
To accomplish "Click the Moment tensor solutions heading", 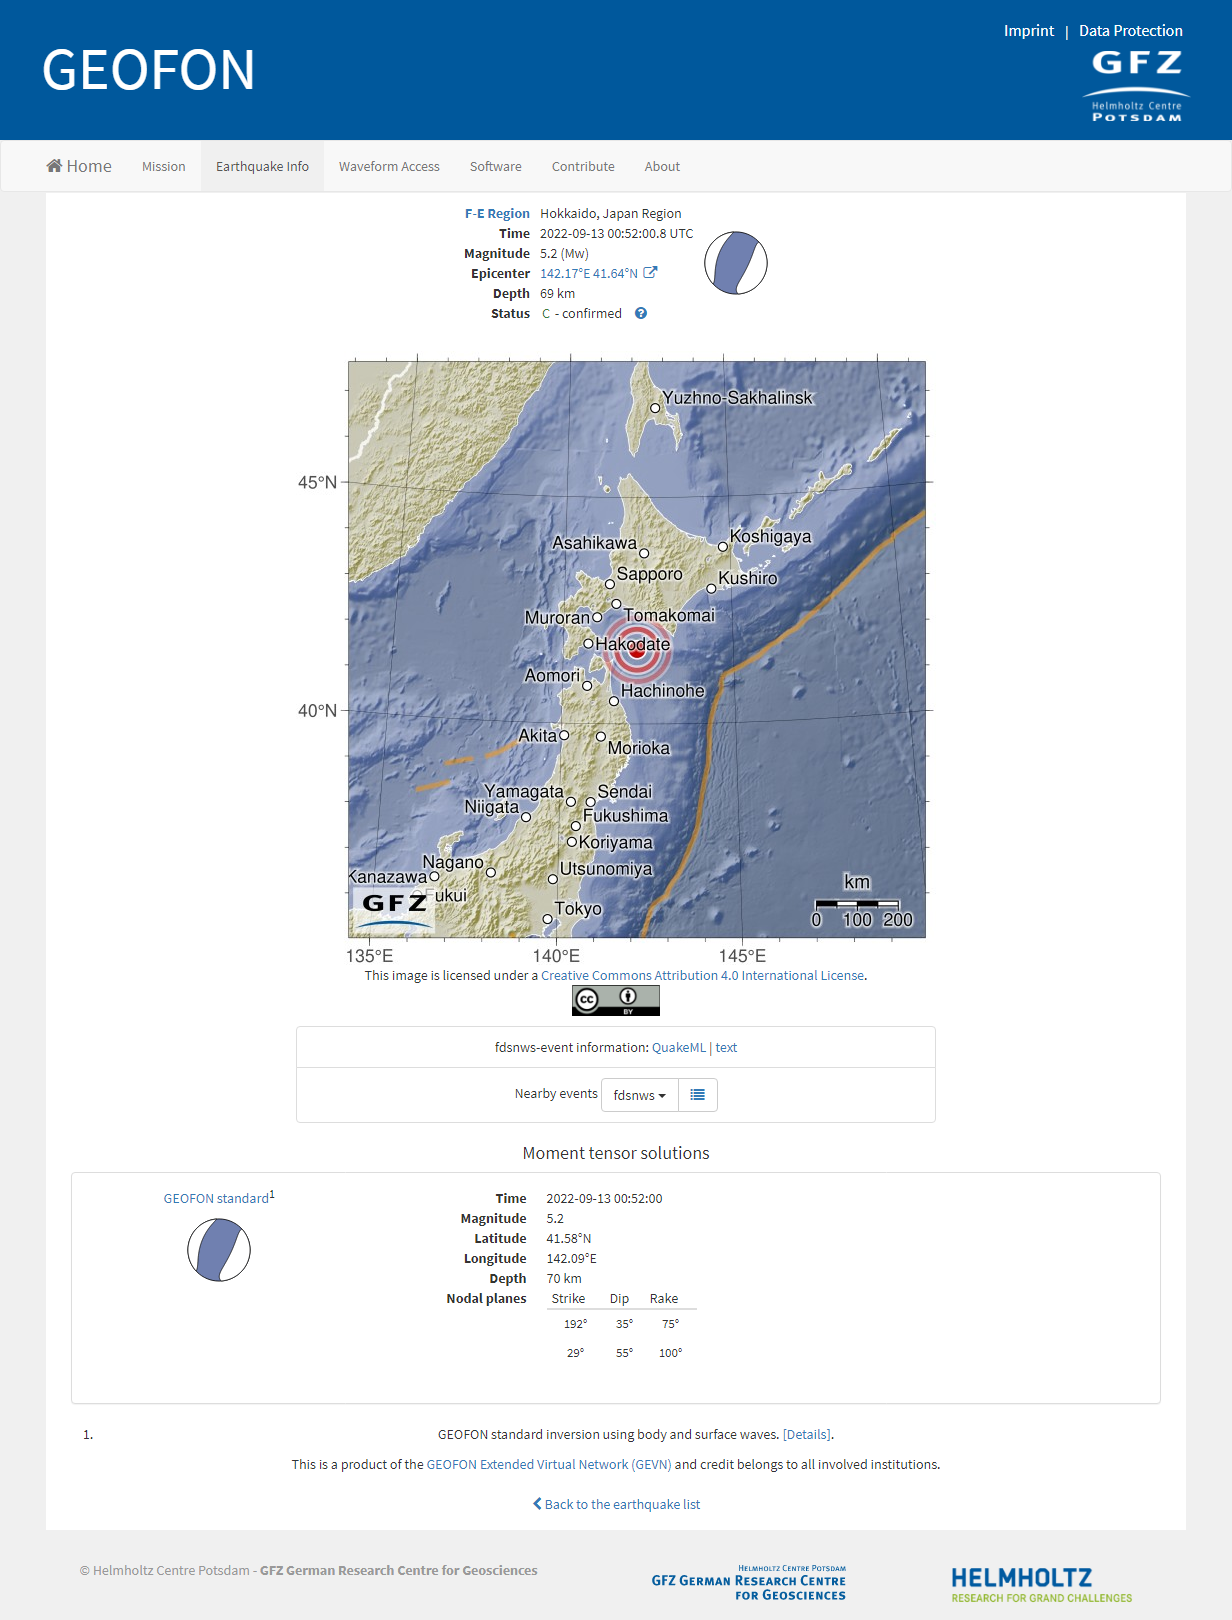I will (x=616, y=1153).
